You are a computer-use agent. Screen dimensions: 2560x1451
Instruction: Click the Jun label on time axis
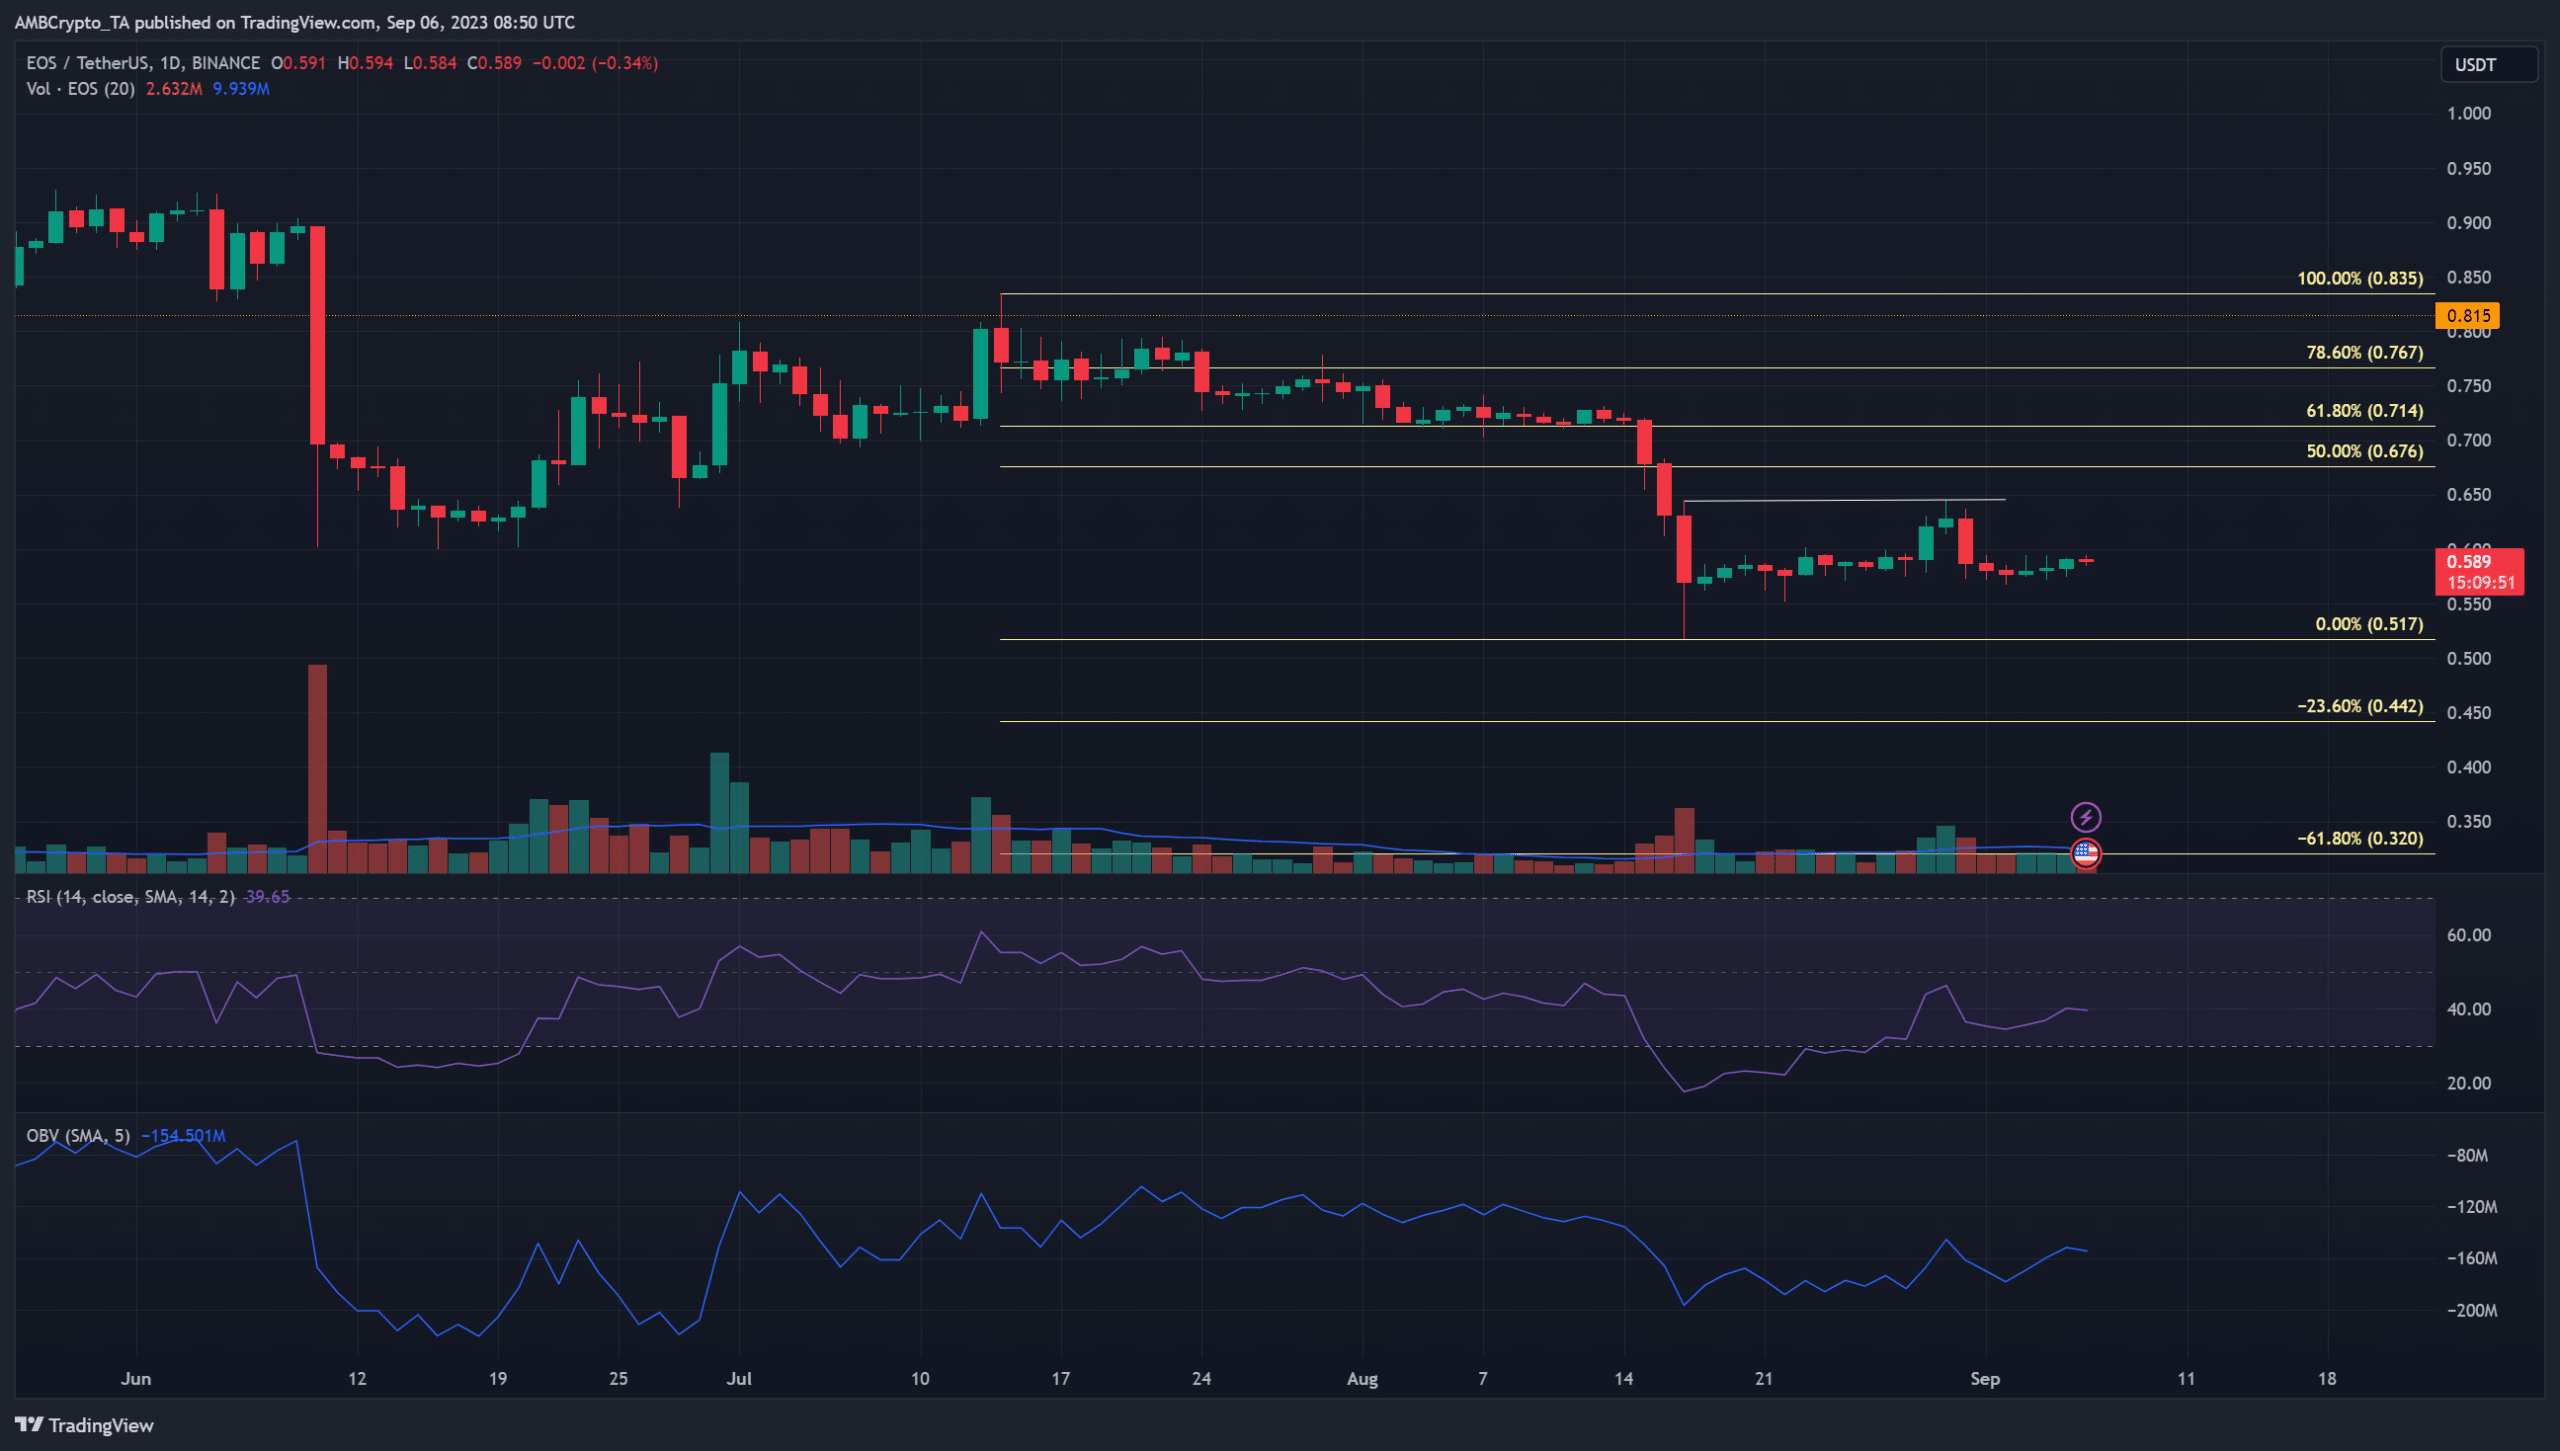[136, 1379]
